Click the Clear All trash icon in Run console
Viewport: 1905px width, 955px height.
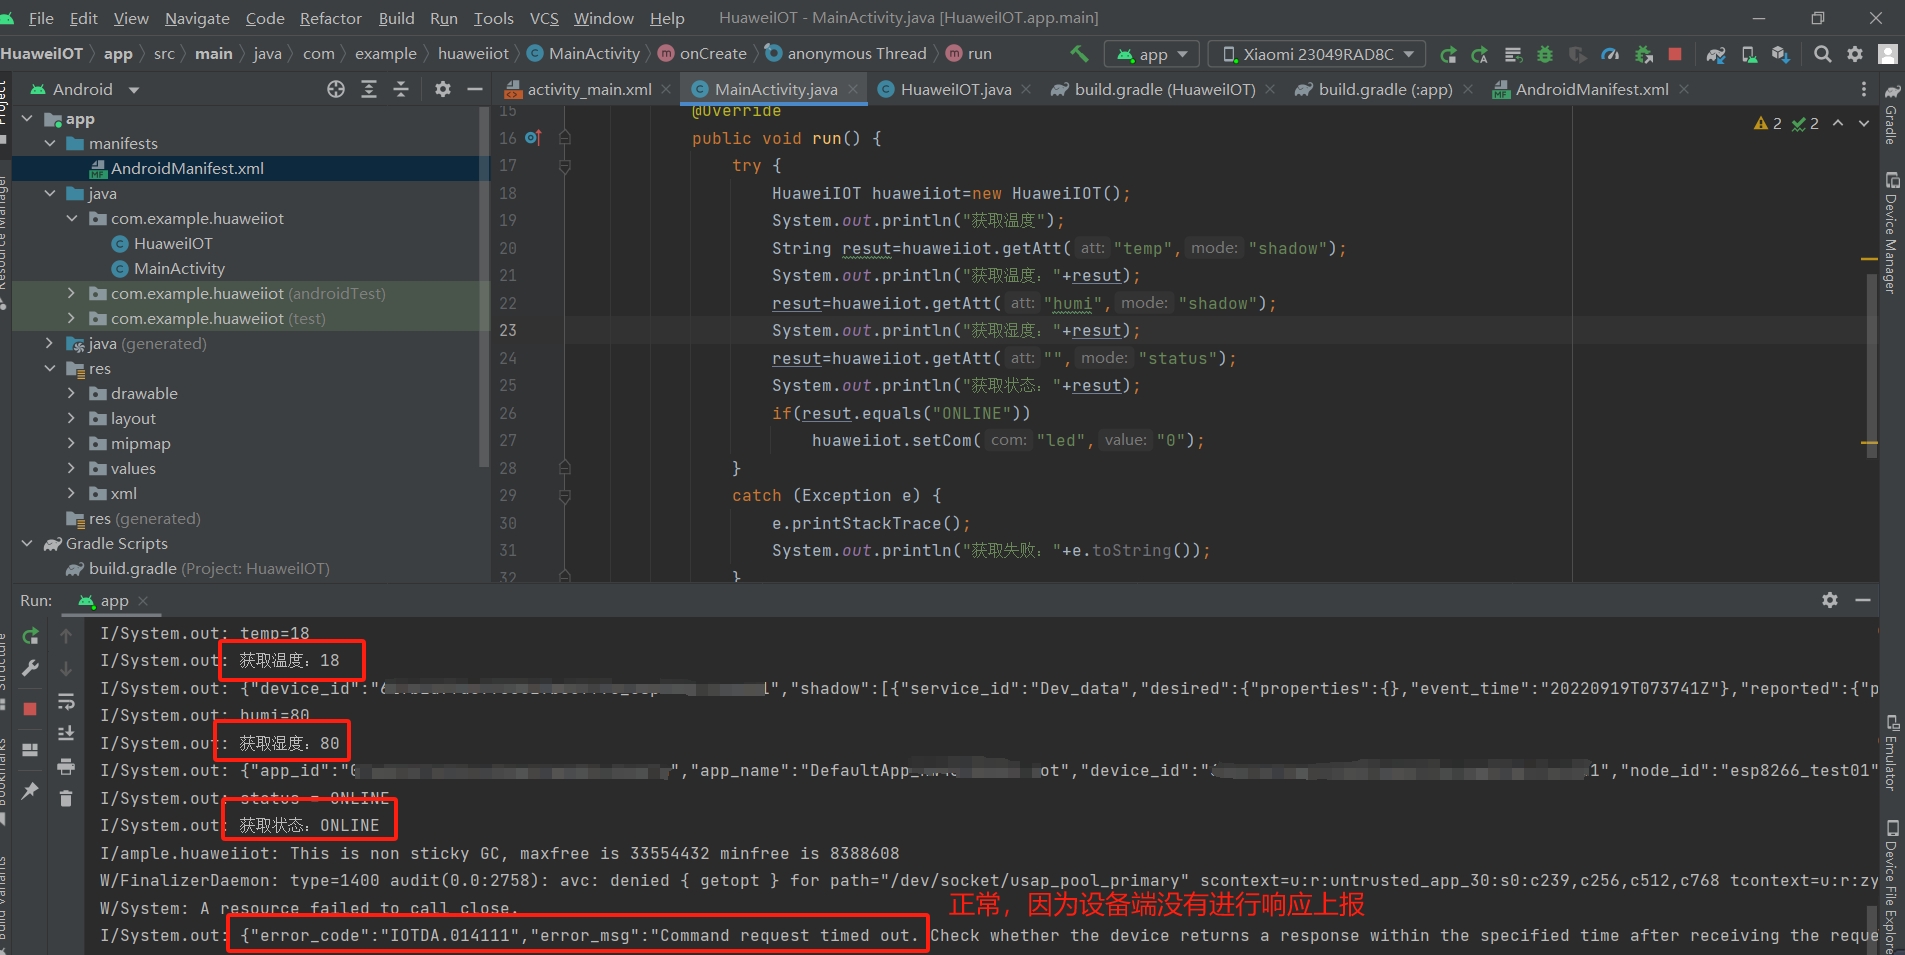pyautogui.click(x=66, y=798)
